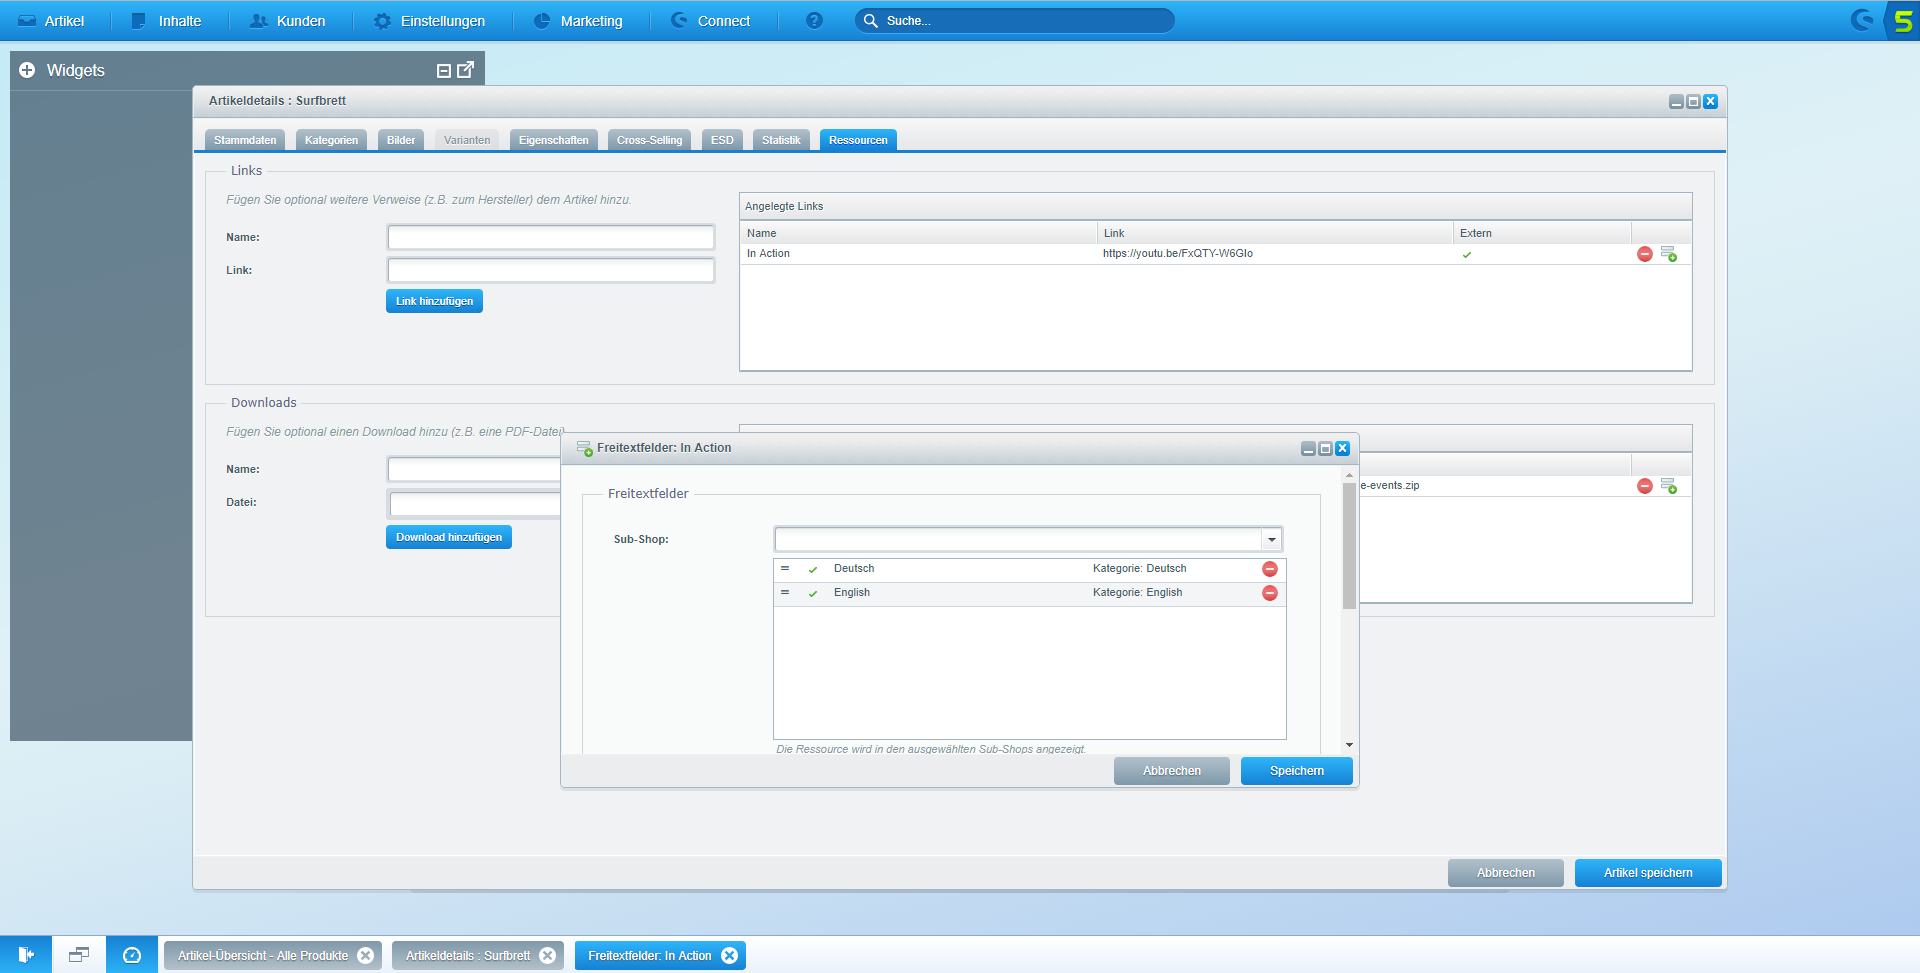Pop out the Widgets panel into a window
The height and width of the screenshot is (973, 1920).
(465, 70)
